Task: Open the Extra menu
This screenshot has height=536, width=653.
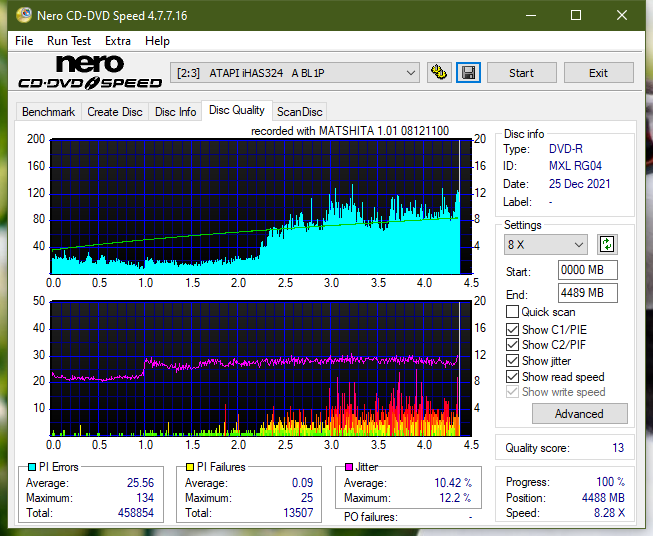Action: (118, 41)
